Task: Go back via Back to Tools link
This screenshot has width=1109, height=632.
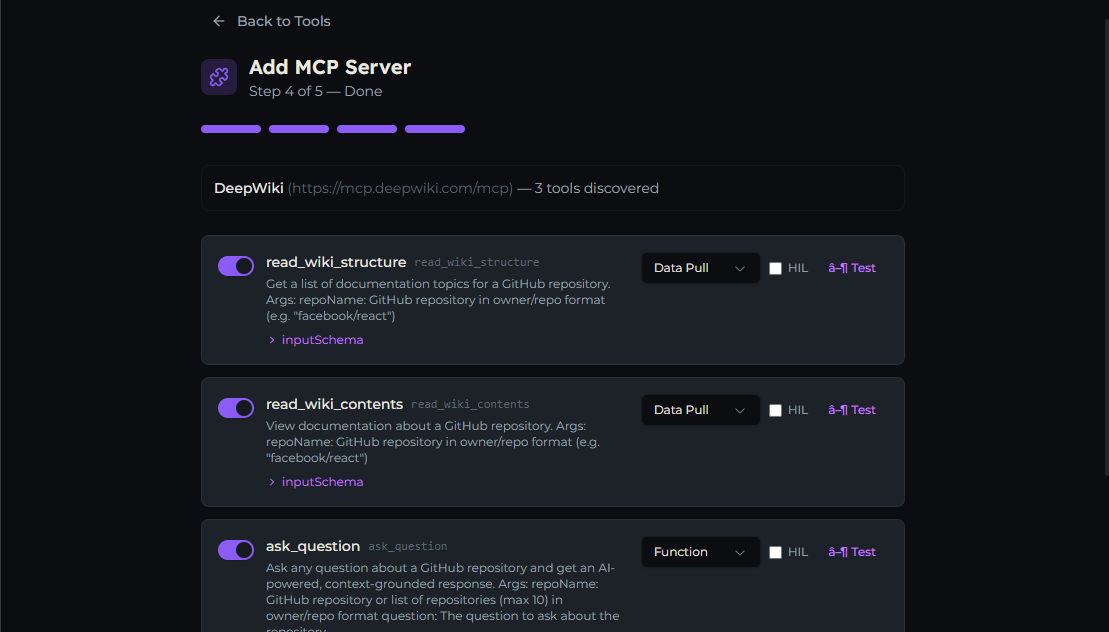Action: [x=272, y=21]
